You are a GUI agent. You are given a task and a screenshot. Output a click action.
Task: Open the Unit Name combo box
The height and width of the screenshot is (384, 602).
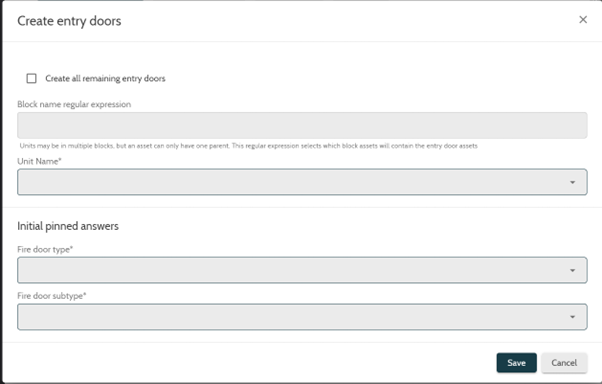(x=302, y=182)
